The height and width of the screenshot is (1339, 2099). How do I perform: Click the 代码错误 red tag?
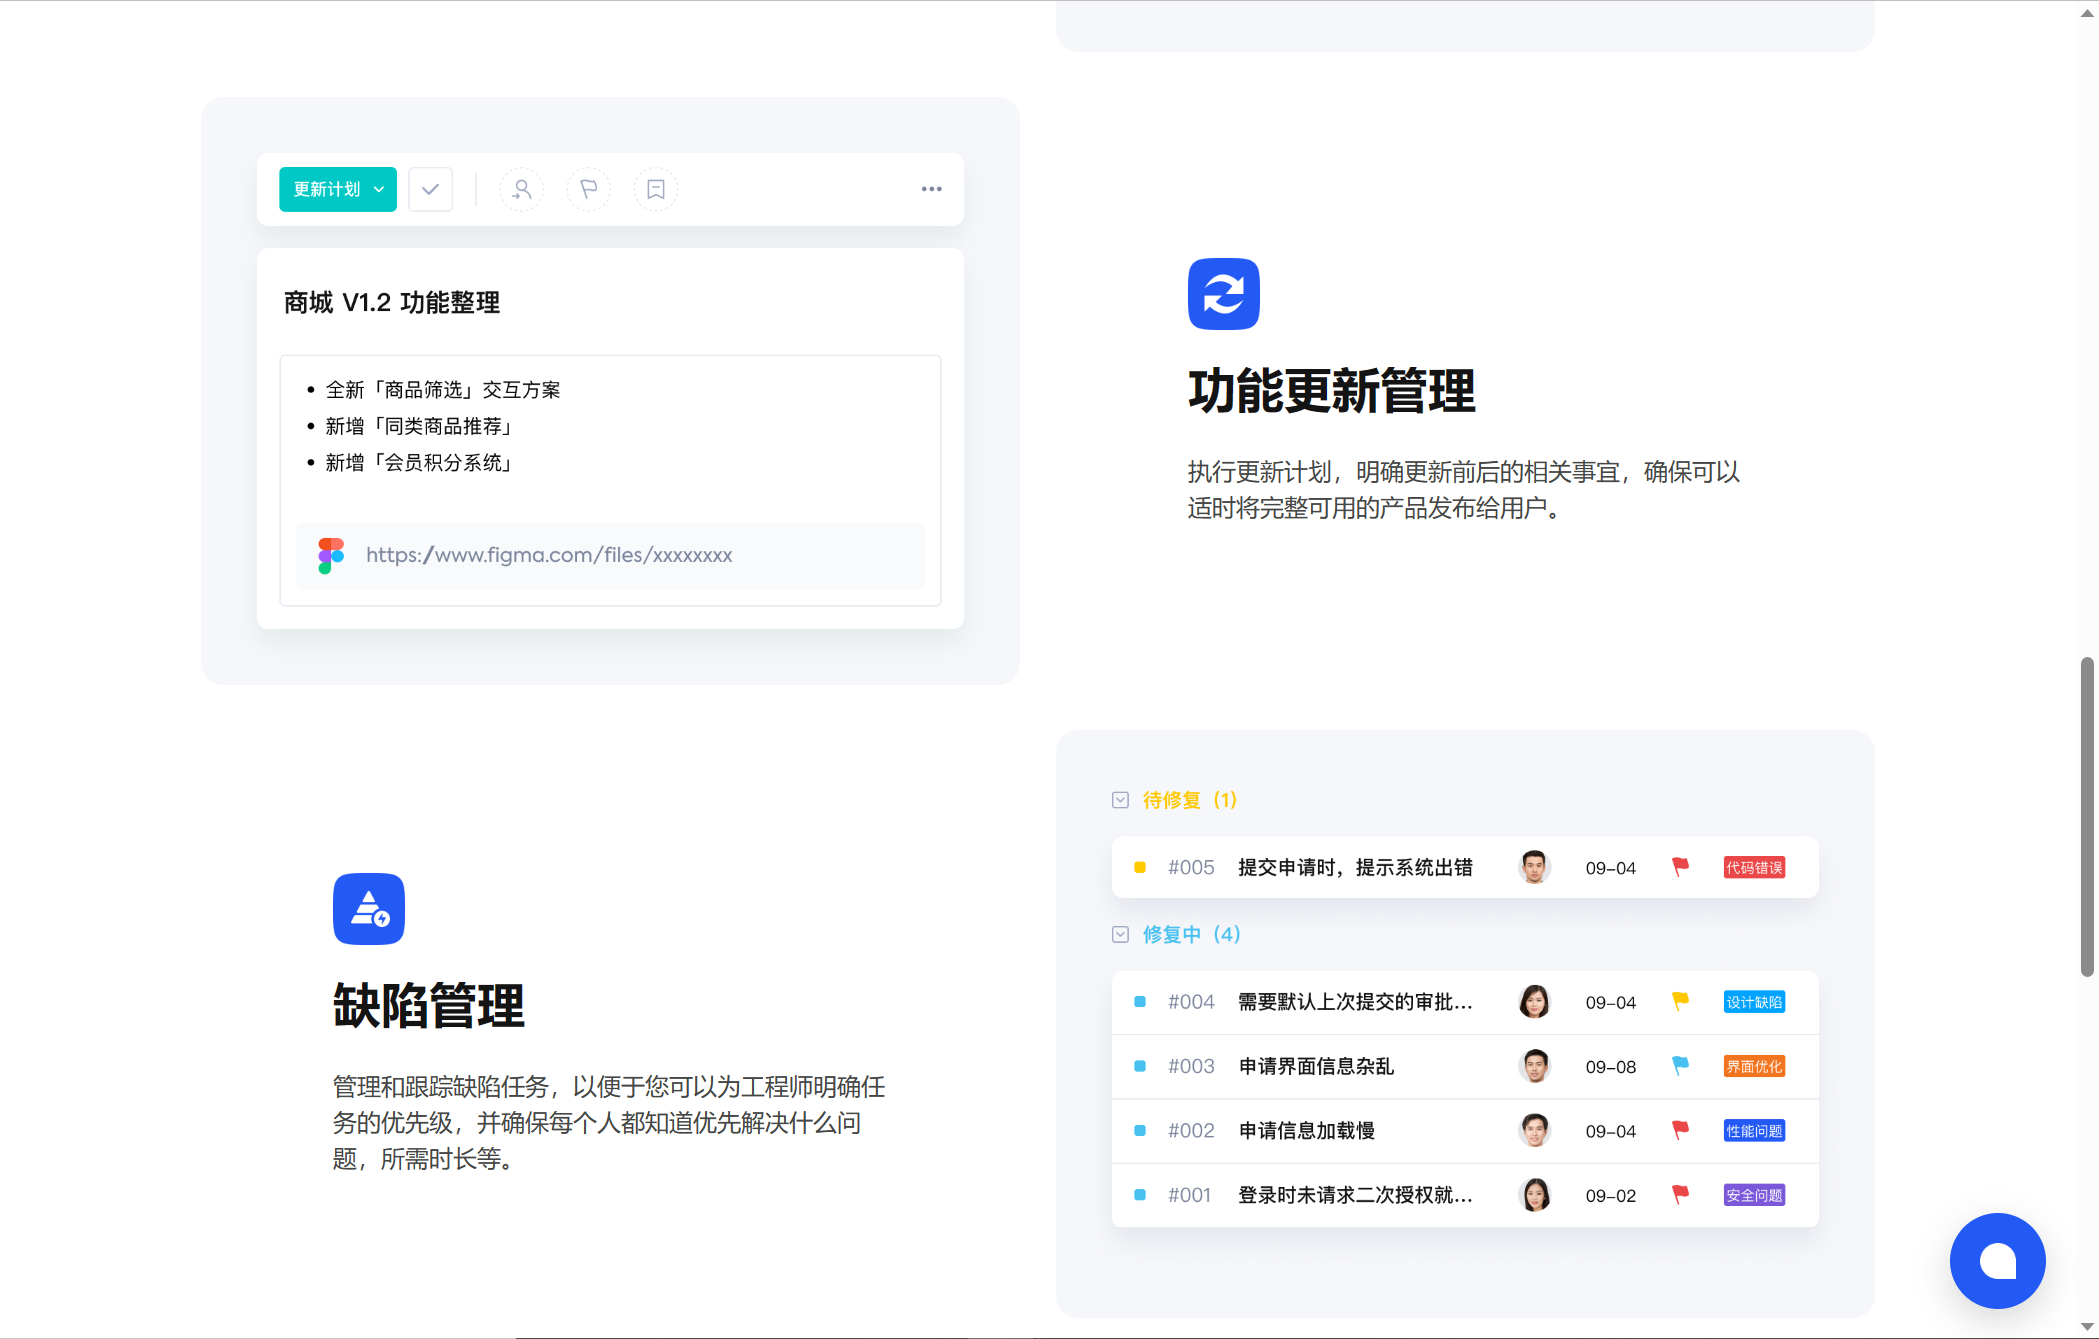[x=1753, y=867]
